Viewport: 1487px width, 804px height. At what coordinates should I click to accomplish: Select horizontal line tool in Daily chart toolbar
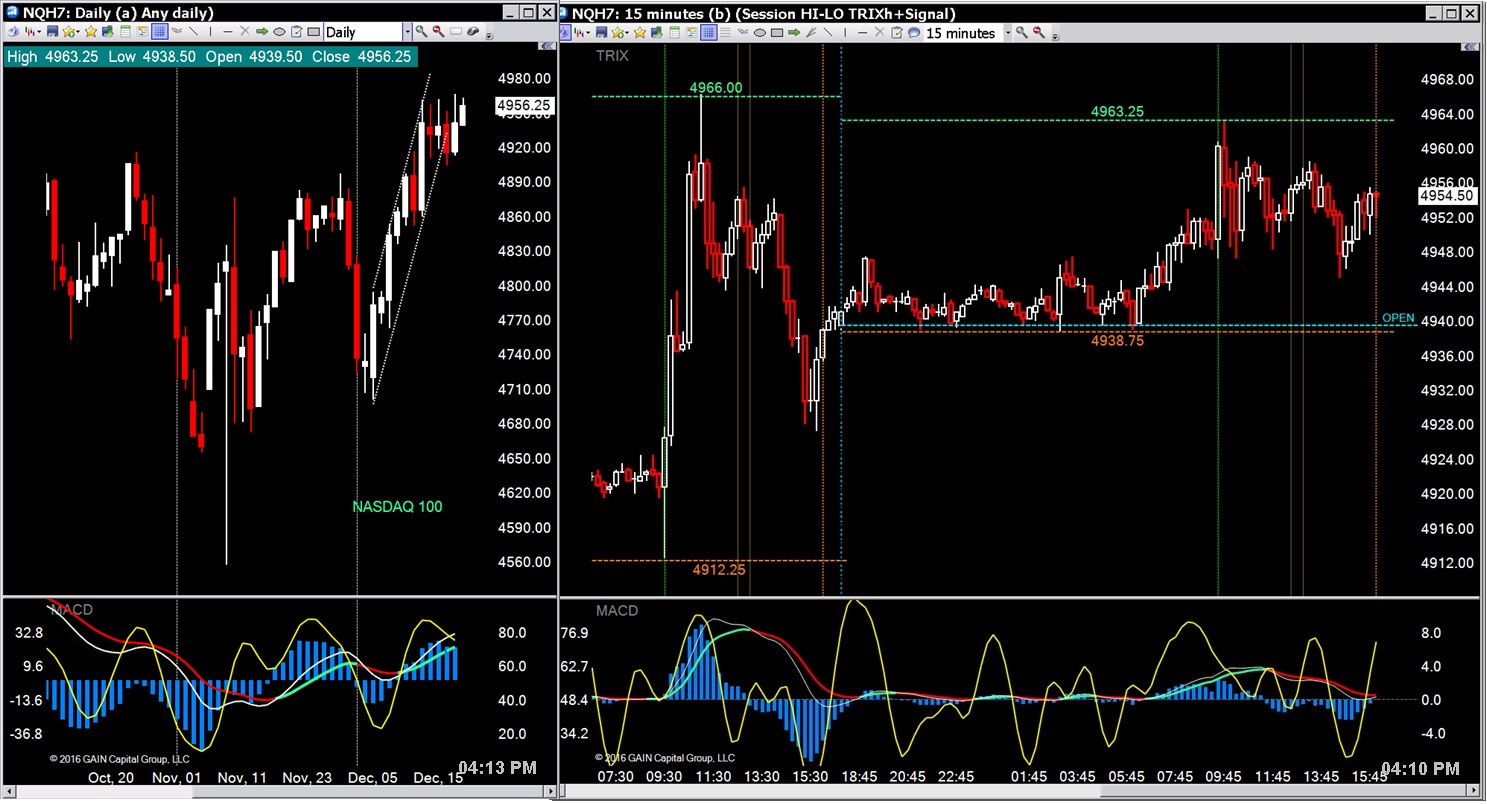(227, 32)
